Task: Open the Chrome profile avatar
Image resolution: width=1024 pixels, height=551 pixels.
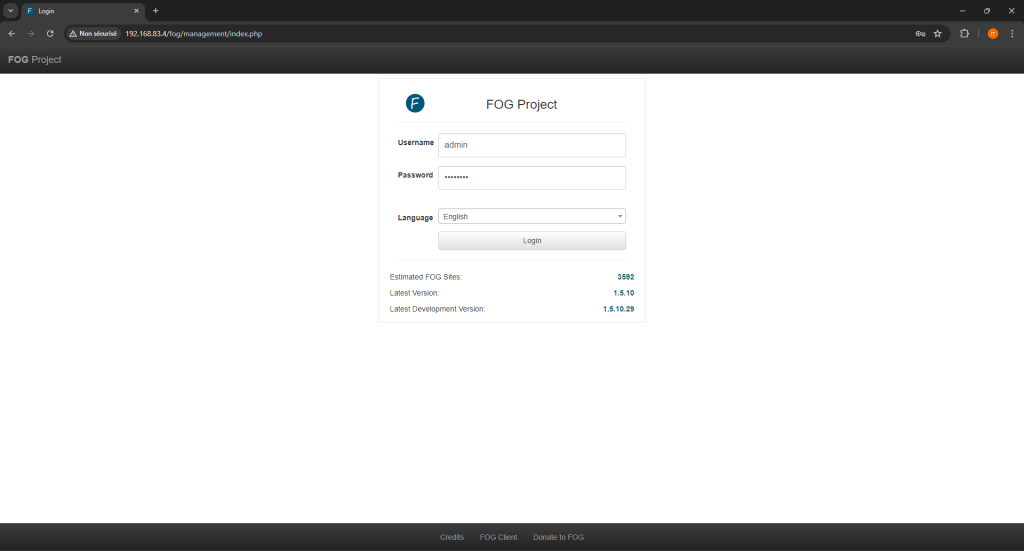Action: pyautogui.click(x=992, y=33)
